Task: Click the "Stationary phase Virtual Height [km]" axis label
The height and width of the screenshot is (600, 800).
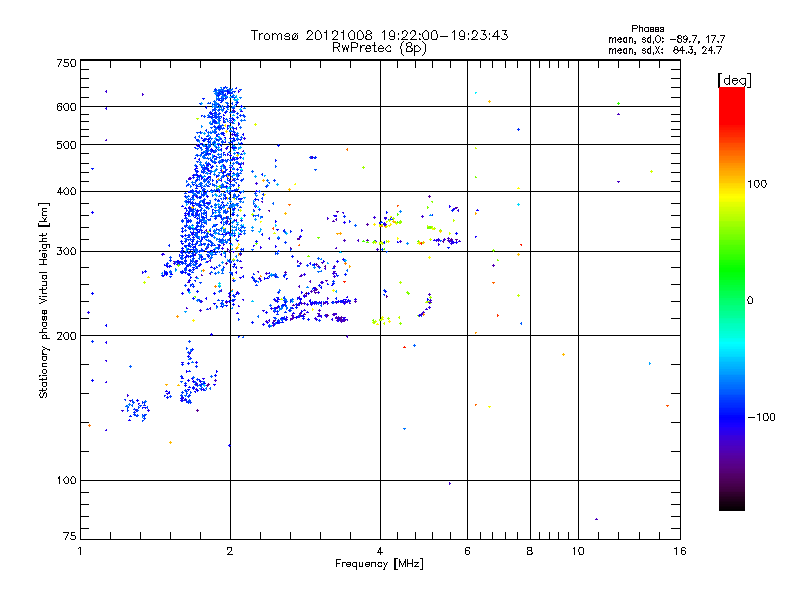Action: [44, 300]
